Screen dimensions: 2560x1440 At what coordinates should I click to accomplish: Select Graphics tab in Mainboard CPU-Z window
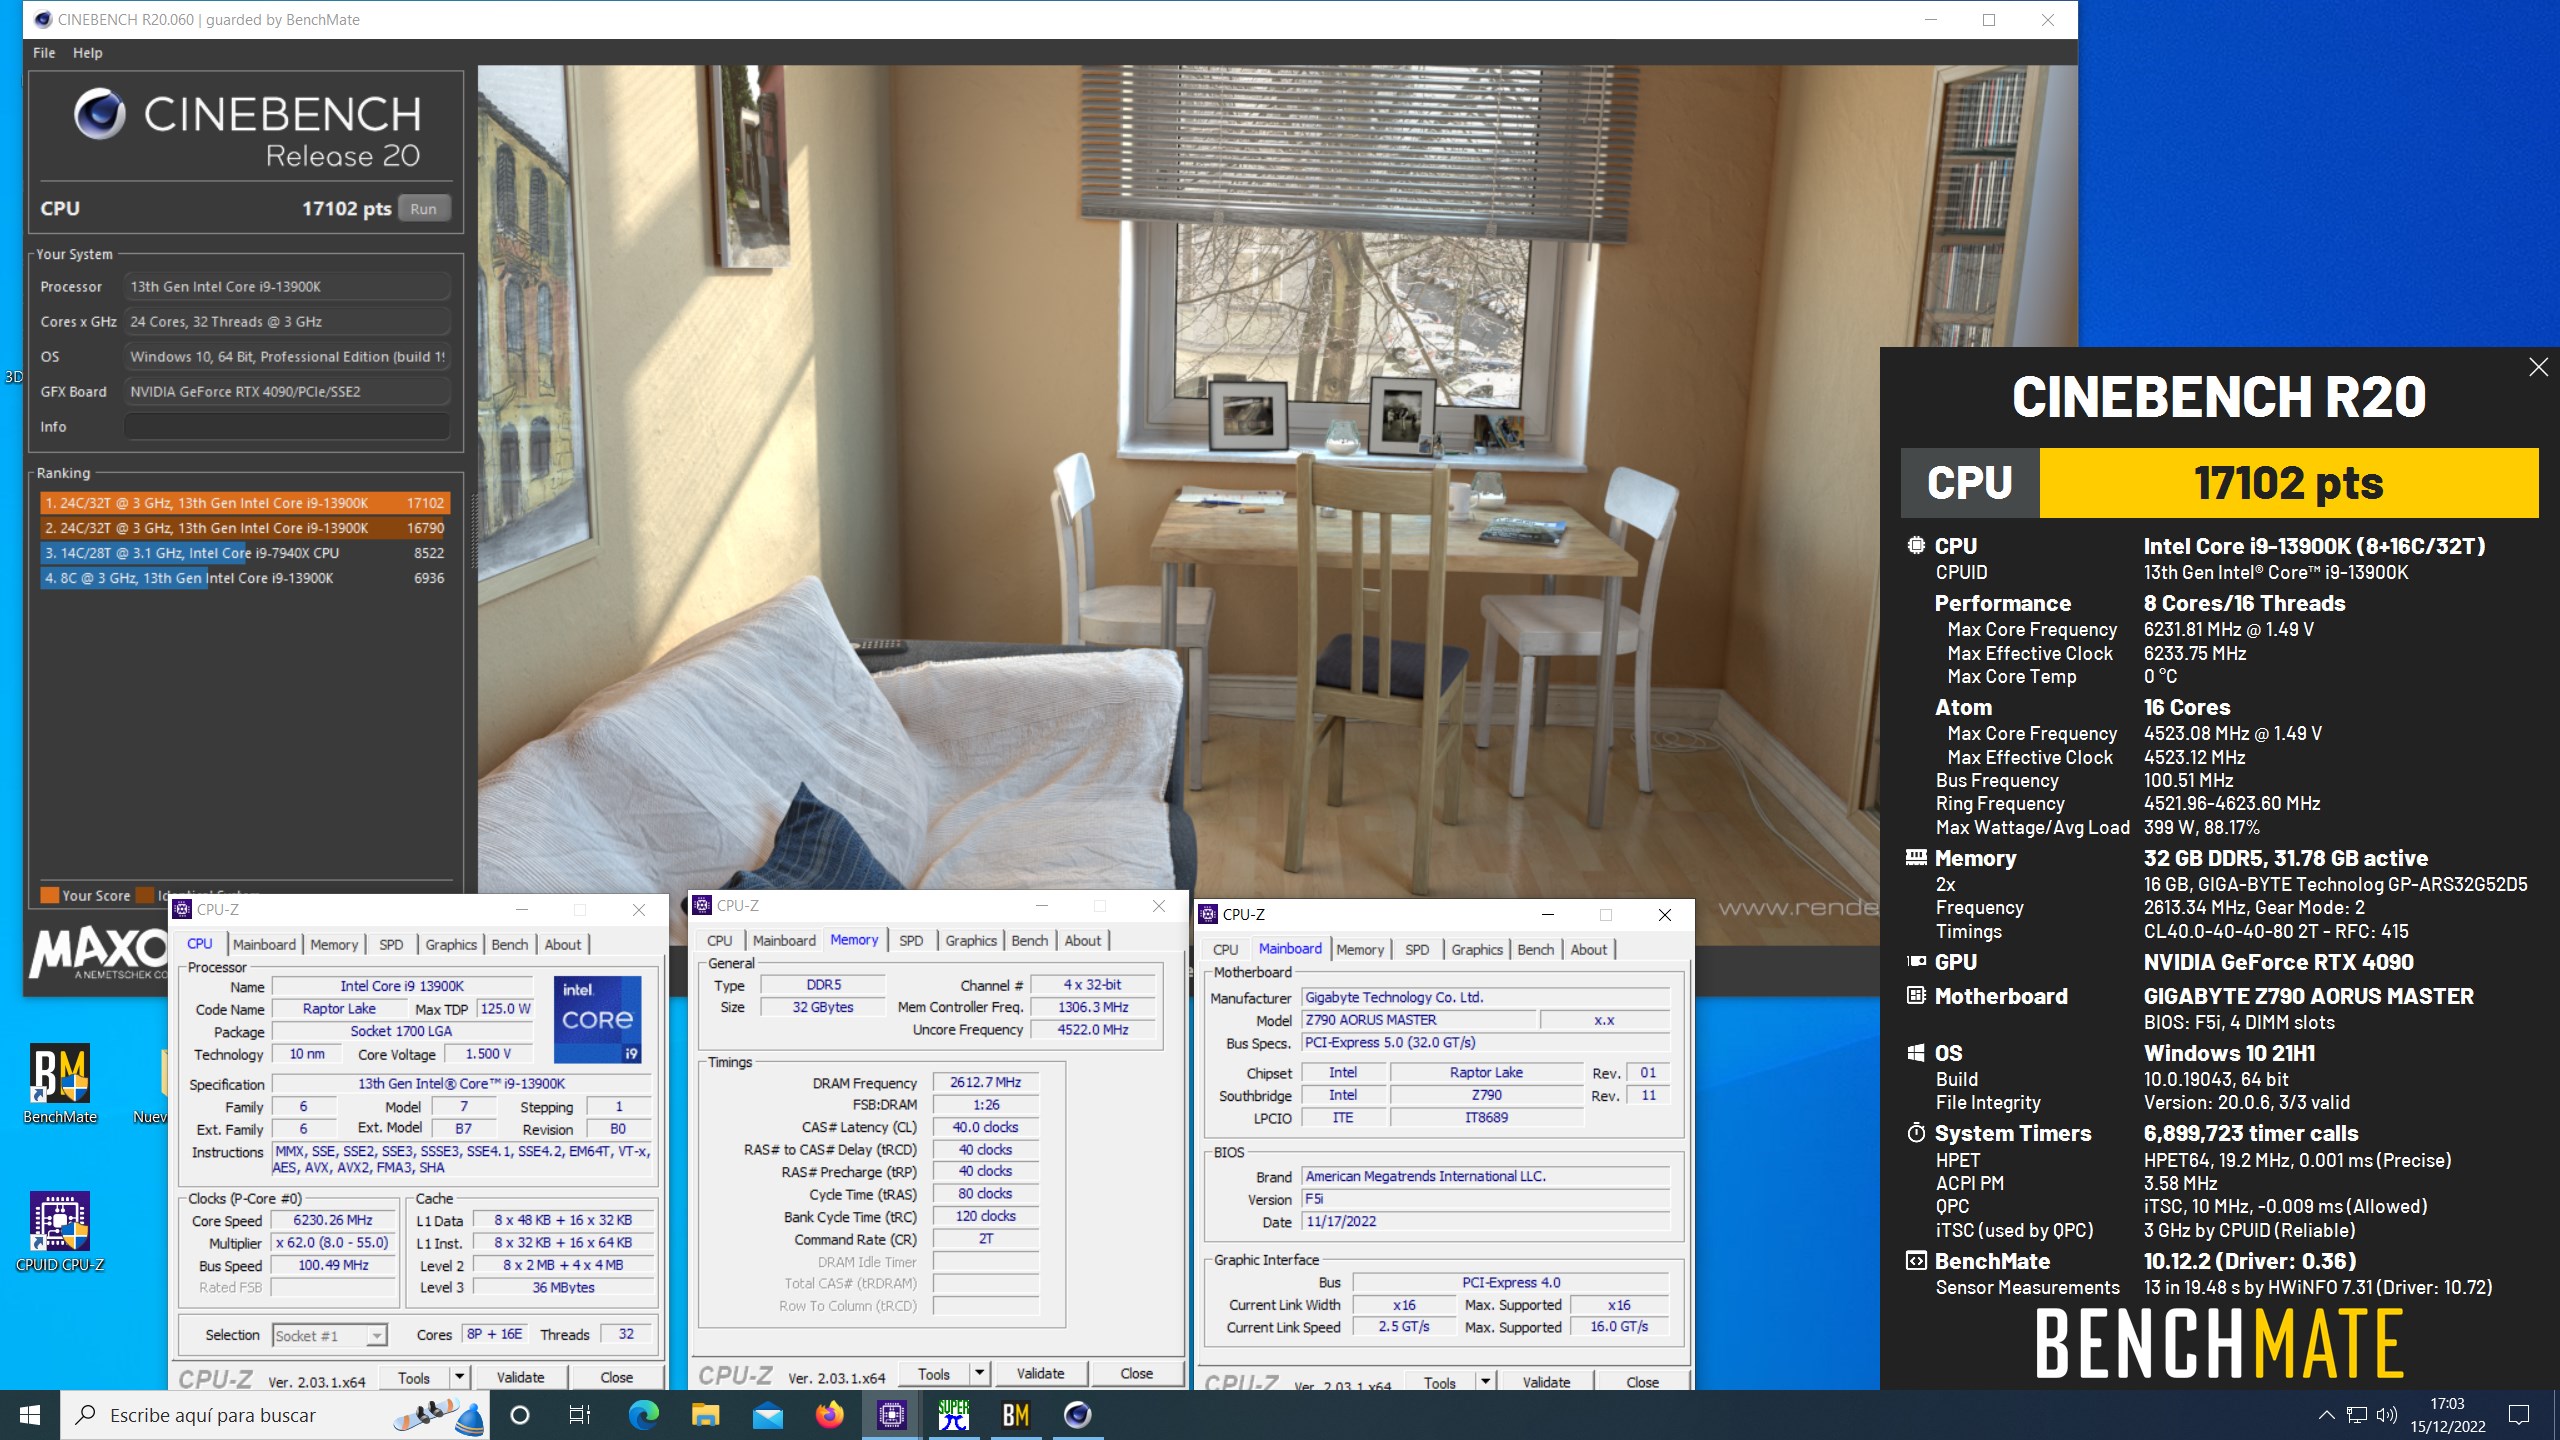[x=1476, y=949]
